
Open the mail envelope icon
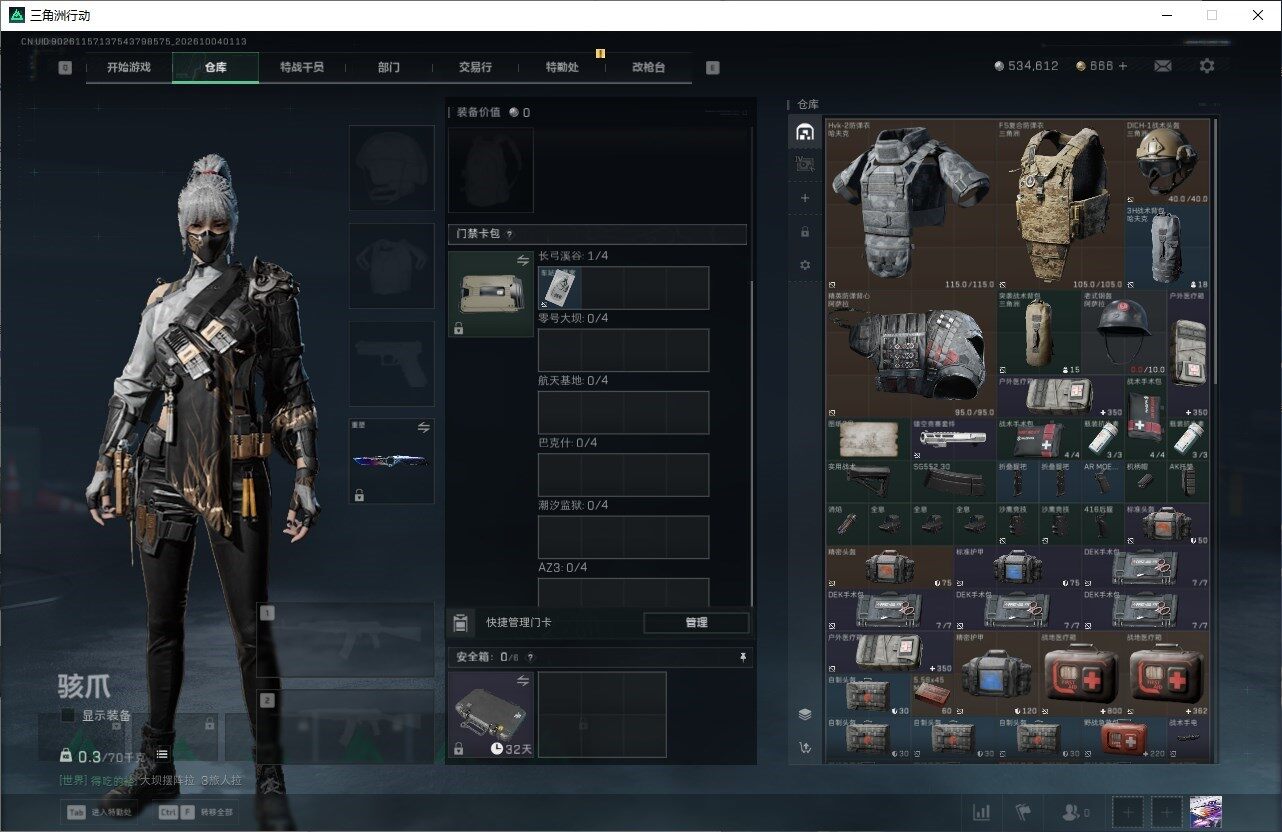point(1162,66)
